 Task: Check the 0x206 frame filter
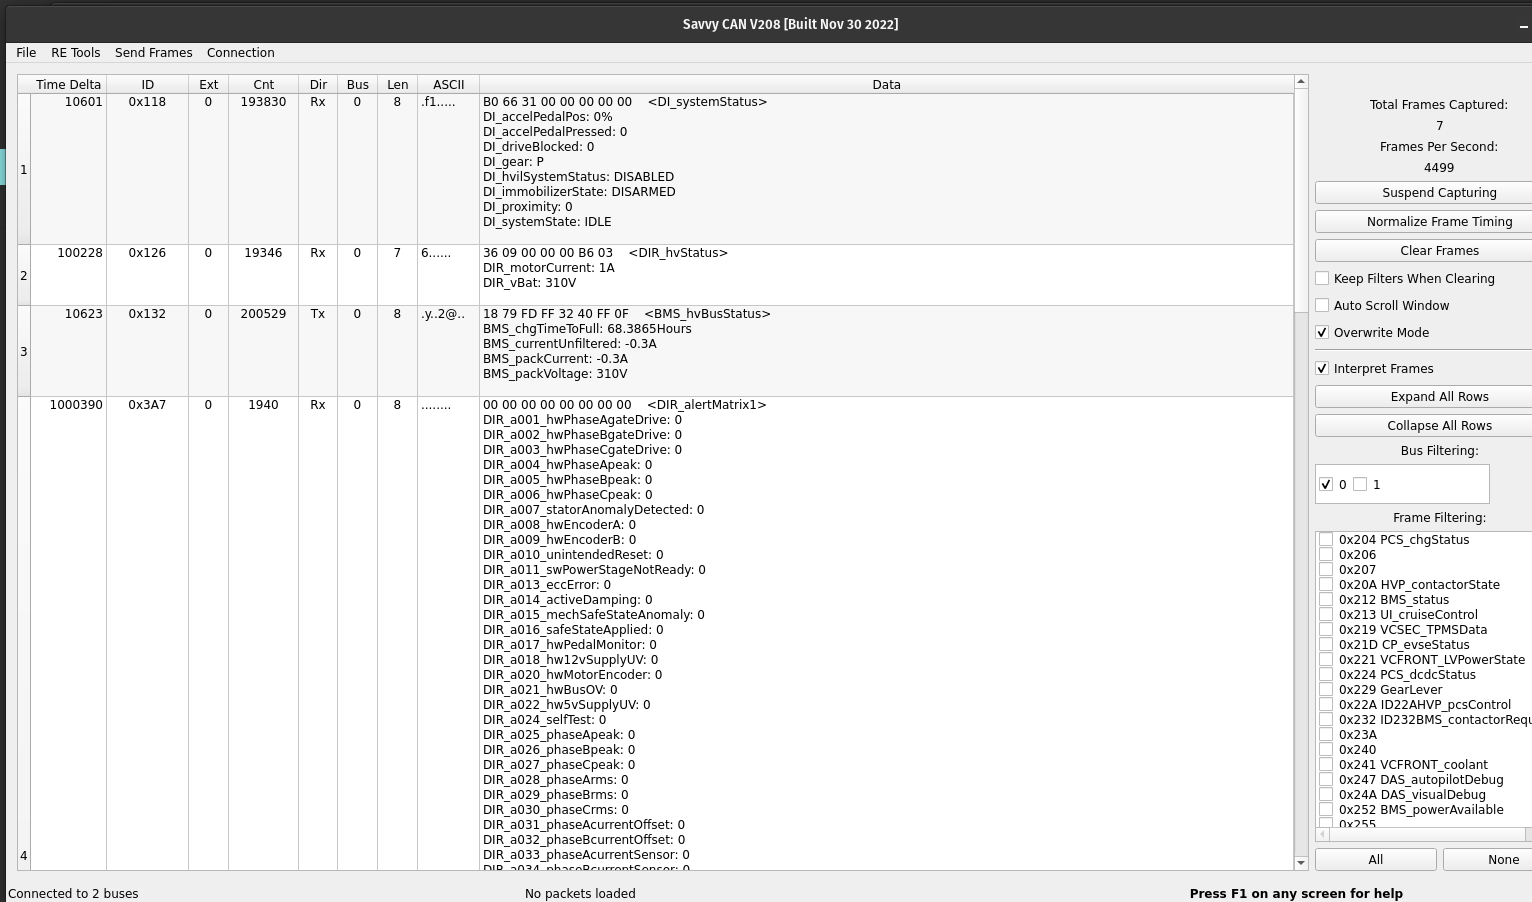pyautogui.click(x=1326, y=555)
